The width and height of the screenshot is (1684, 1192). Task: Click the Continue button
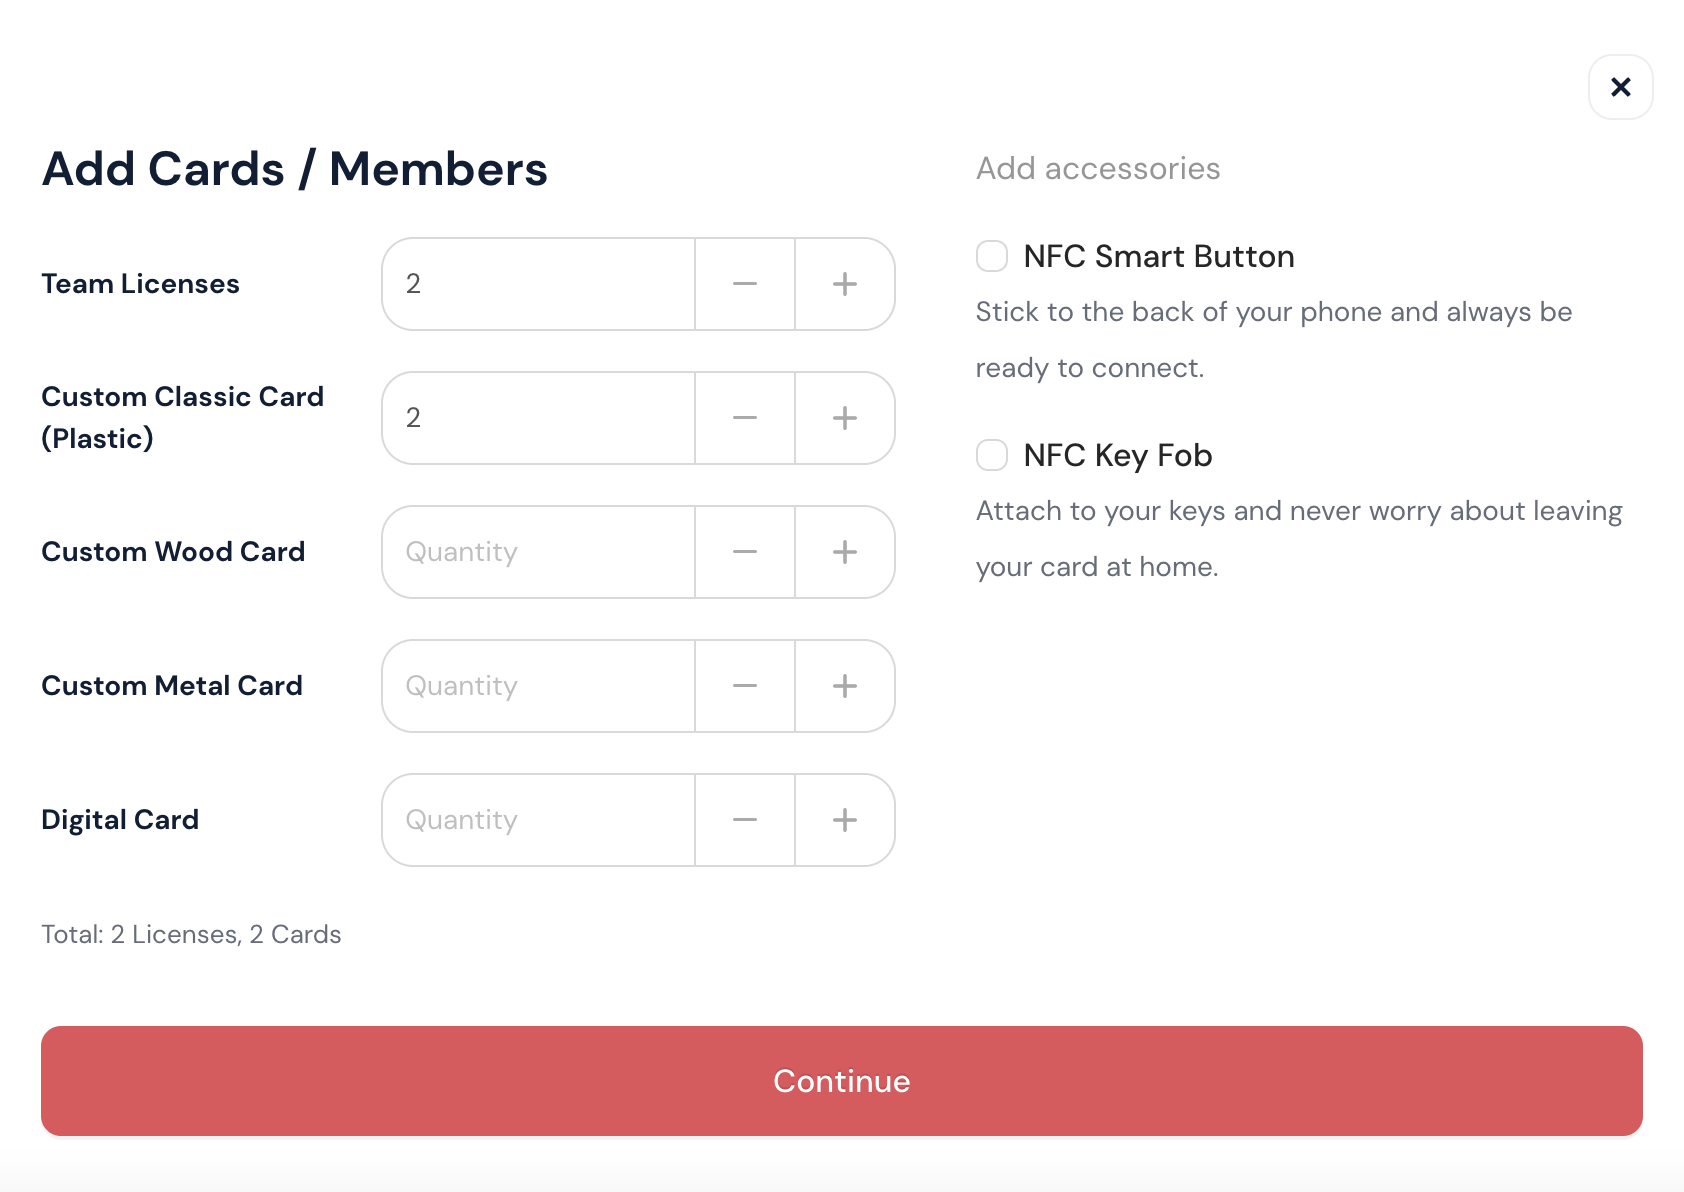pyautogui.click(x=841, y=1081)
